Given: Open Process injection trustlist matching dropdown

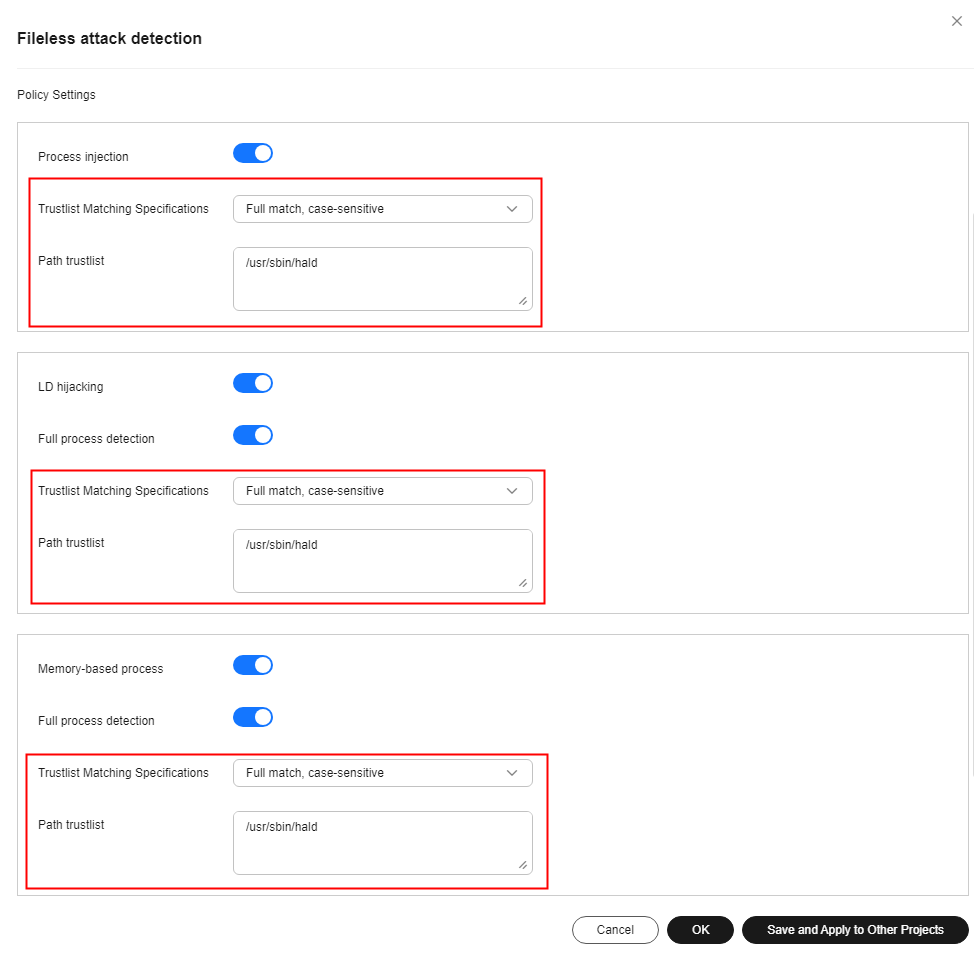Looking at the screenshot, I should point(383,209).
